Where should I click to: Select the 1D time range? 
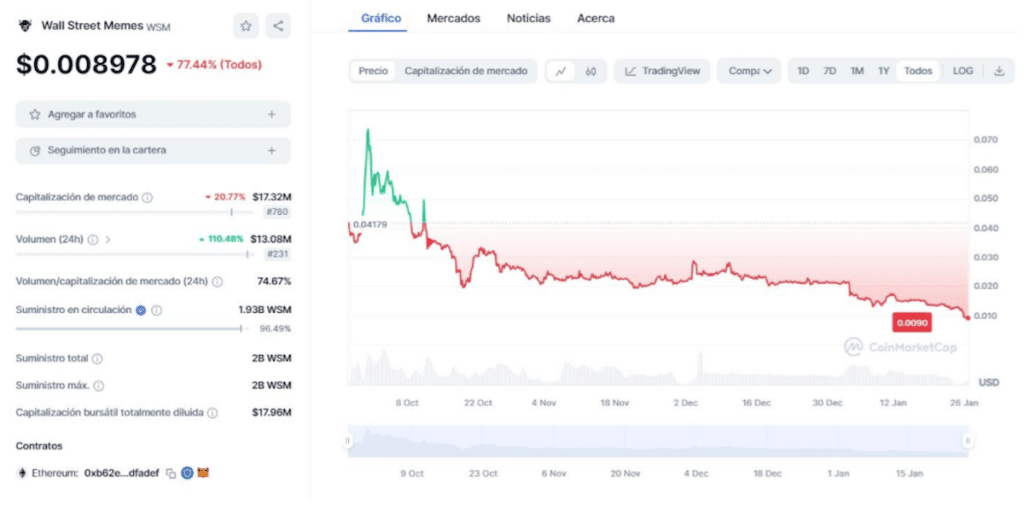click(803, 71)
